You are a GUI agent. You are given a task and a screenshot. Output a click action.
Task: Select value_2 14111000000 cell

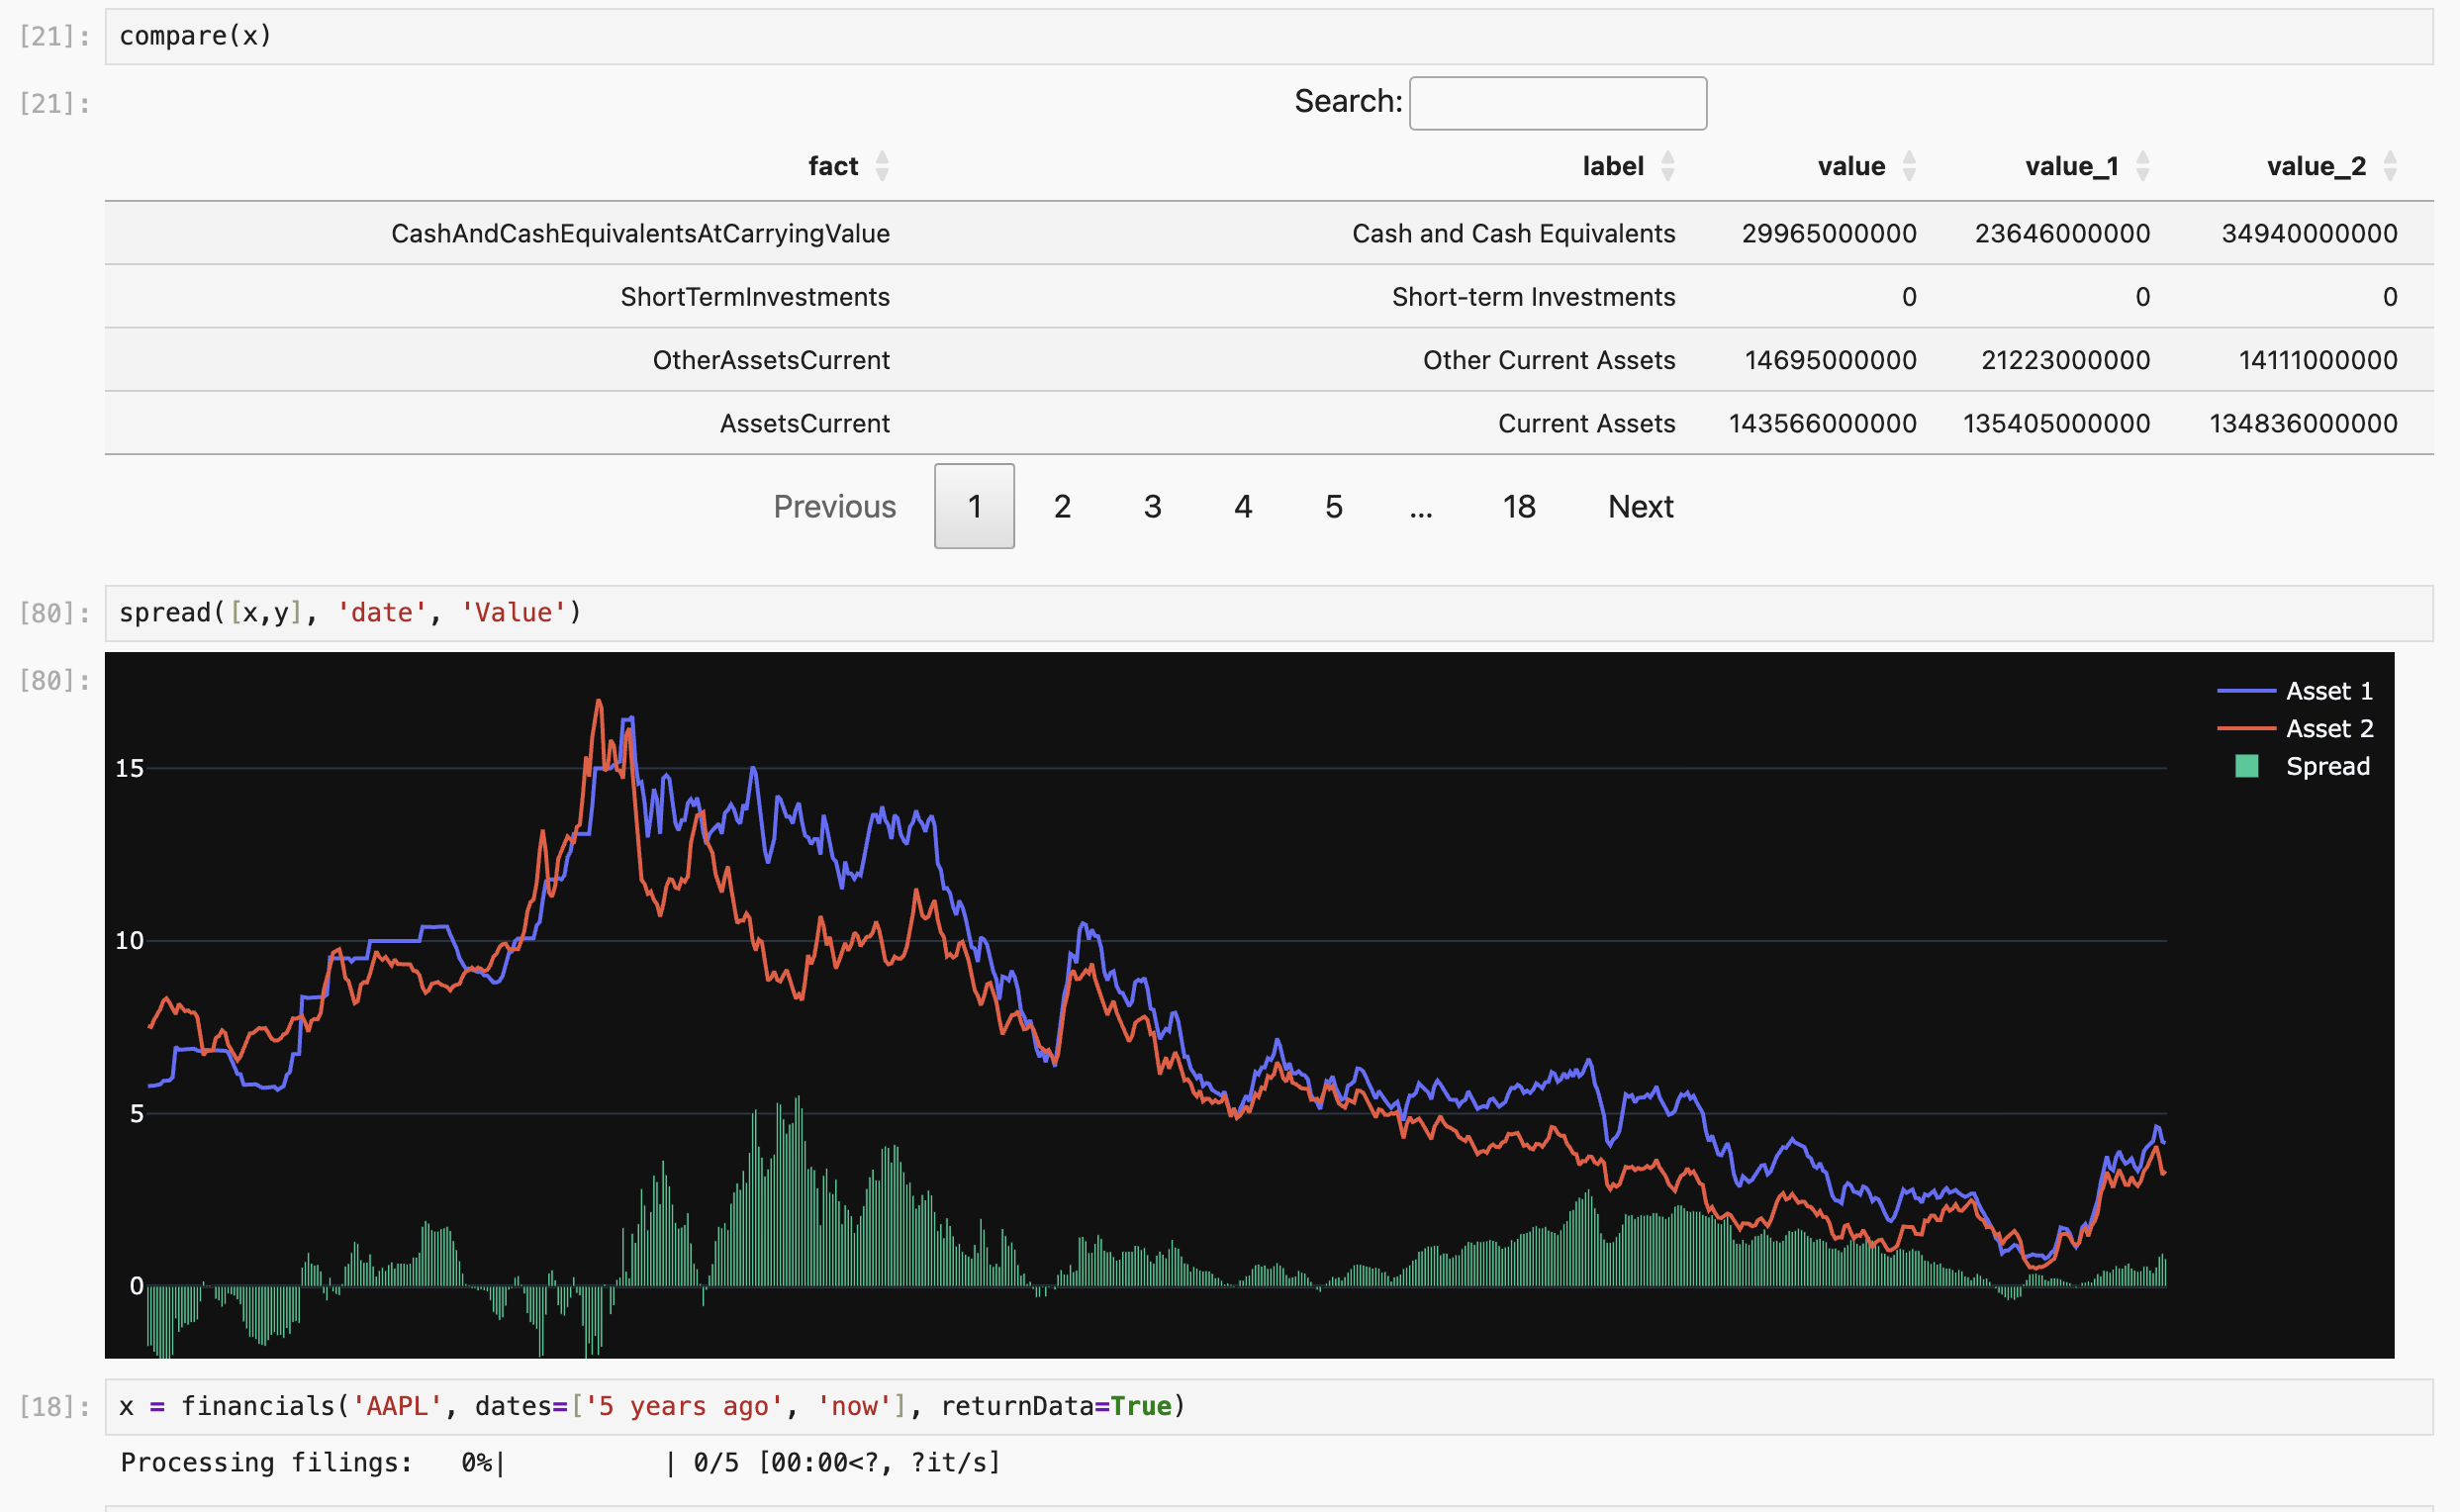click(2318, 360)
